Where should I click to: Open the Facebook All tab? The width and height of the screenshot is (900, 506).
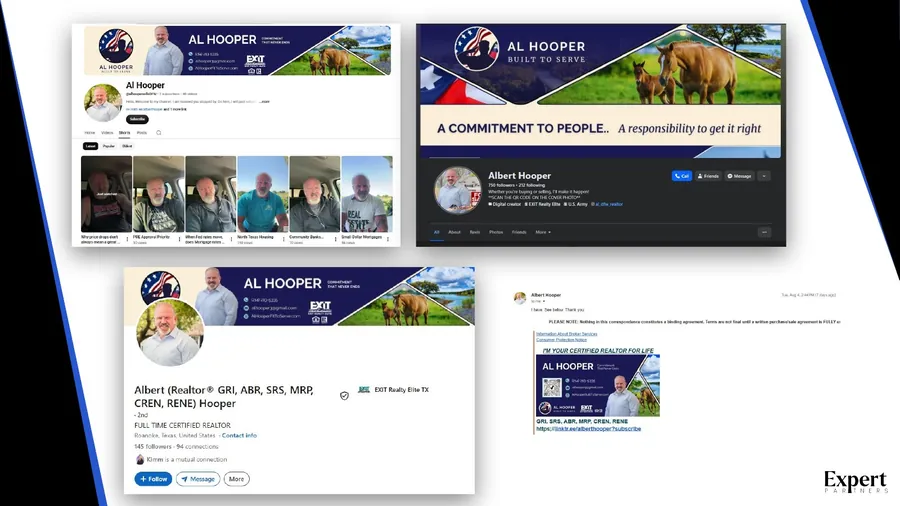436,232
